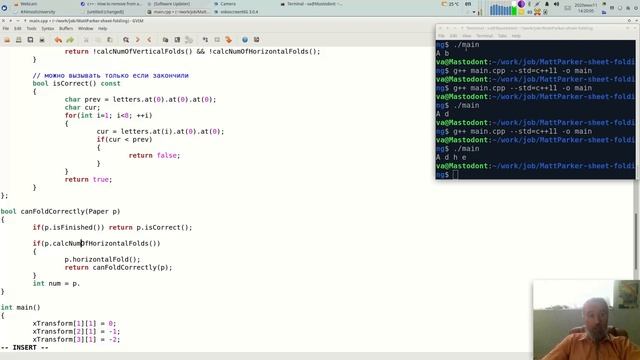The image size is (640, 360).
Task: Click the green Redo arrow toolbar icon
Action: point(70,40)
